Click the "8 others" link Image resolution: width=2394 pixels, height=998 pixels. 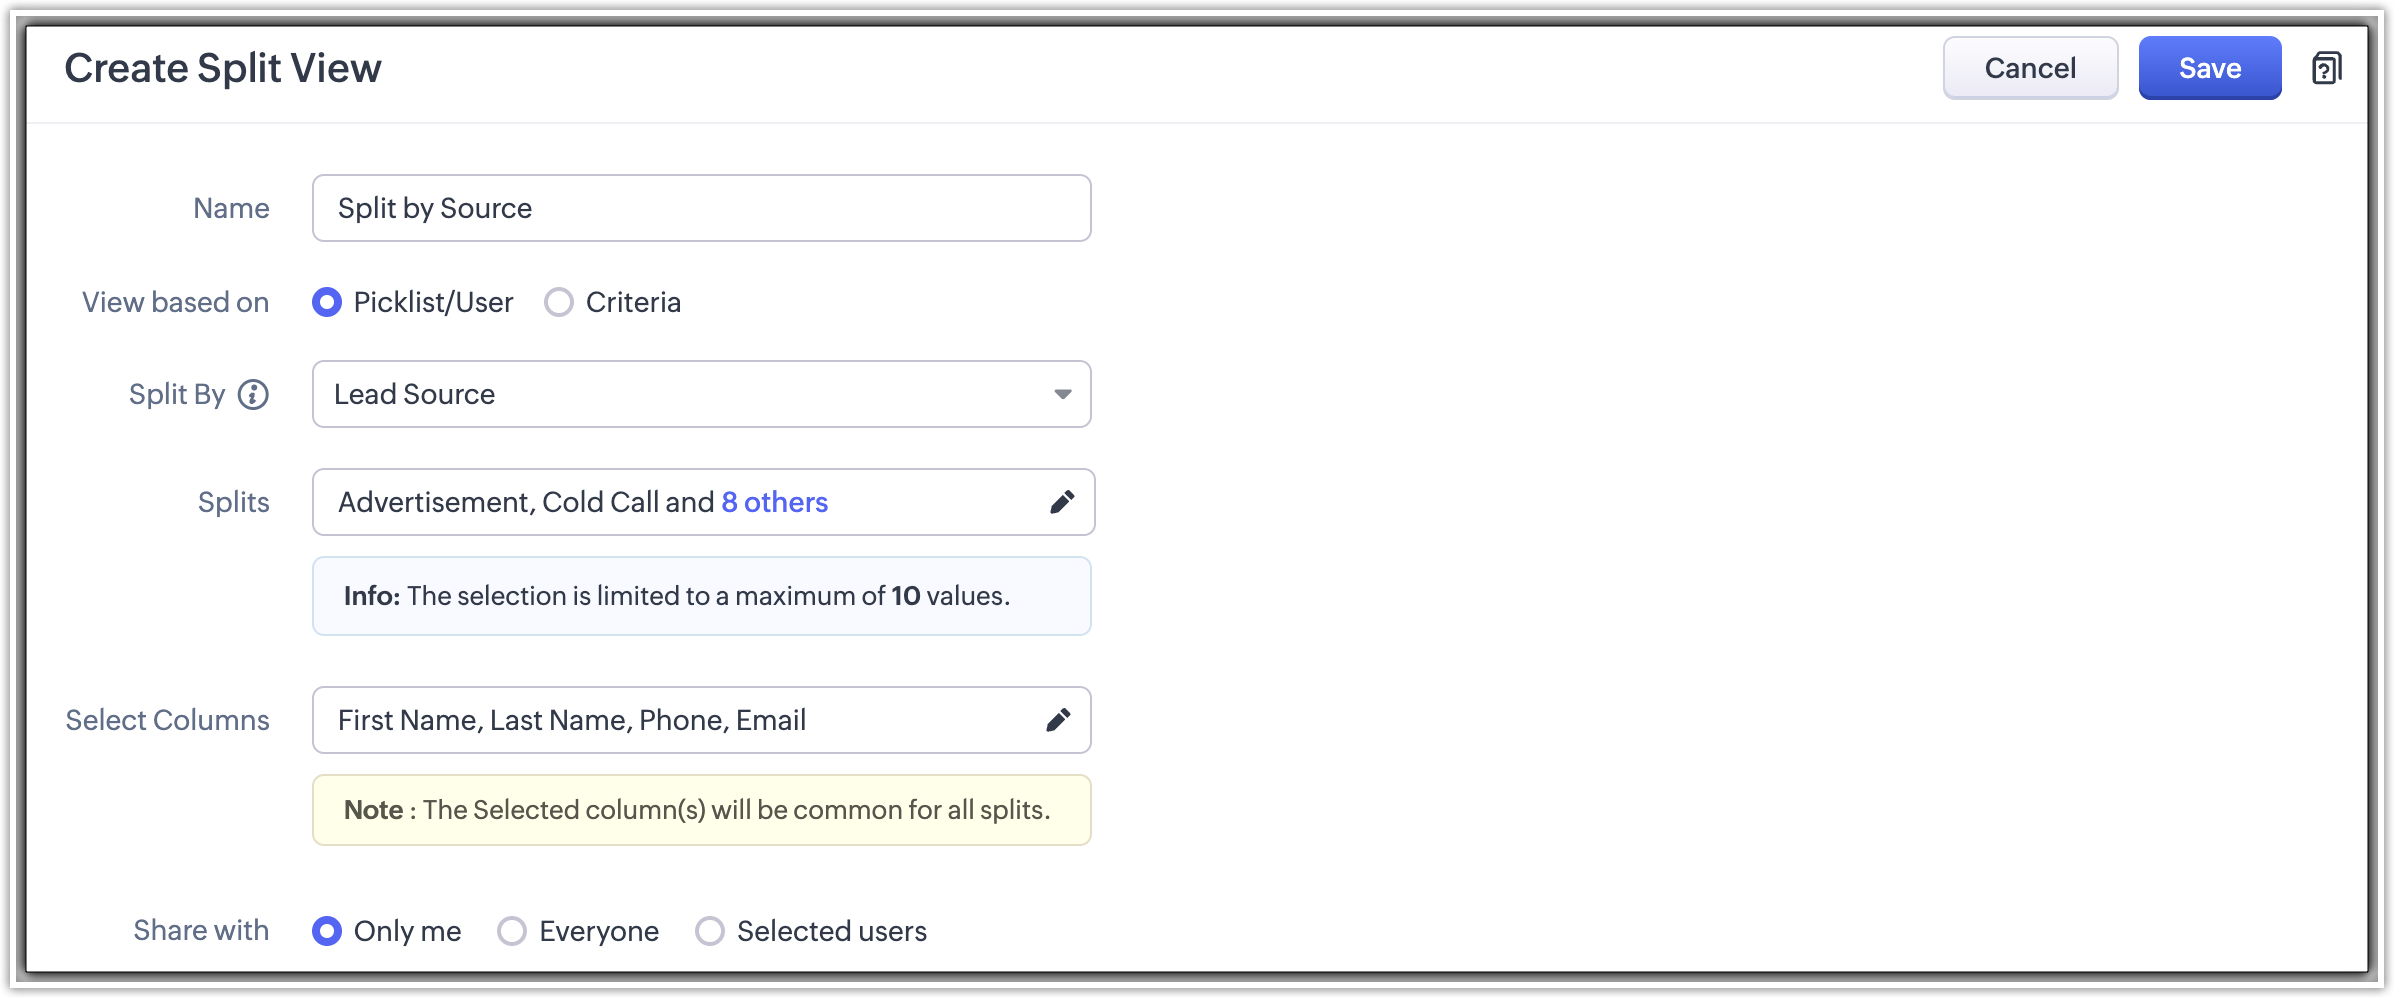(x=775, y=502)
